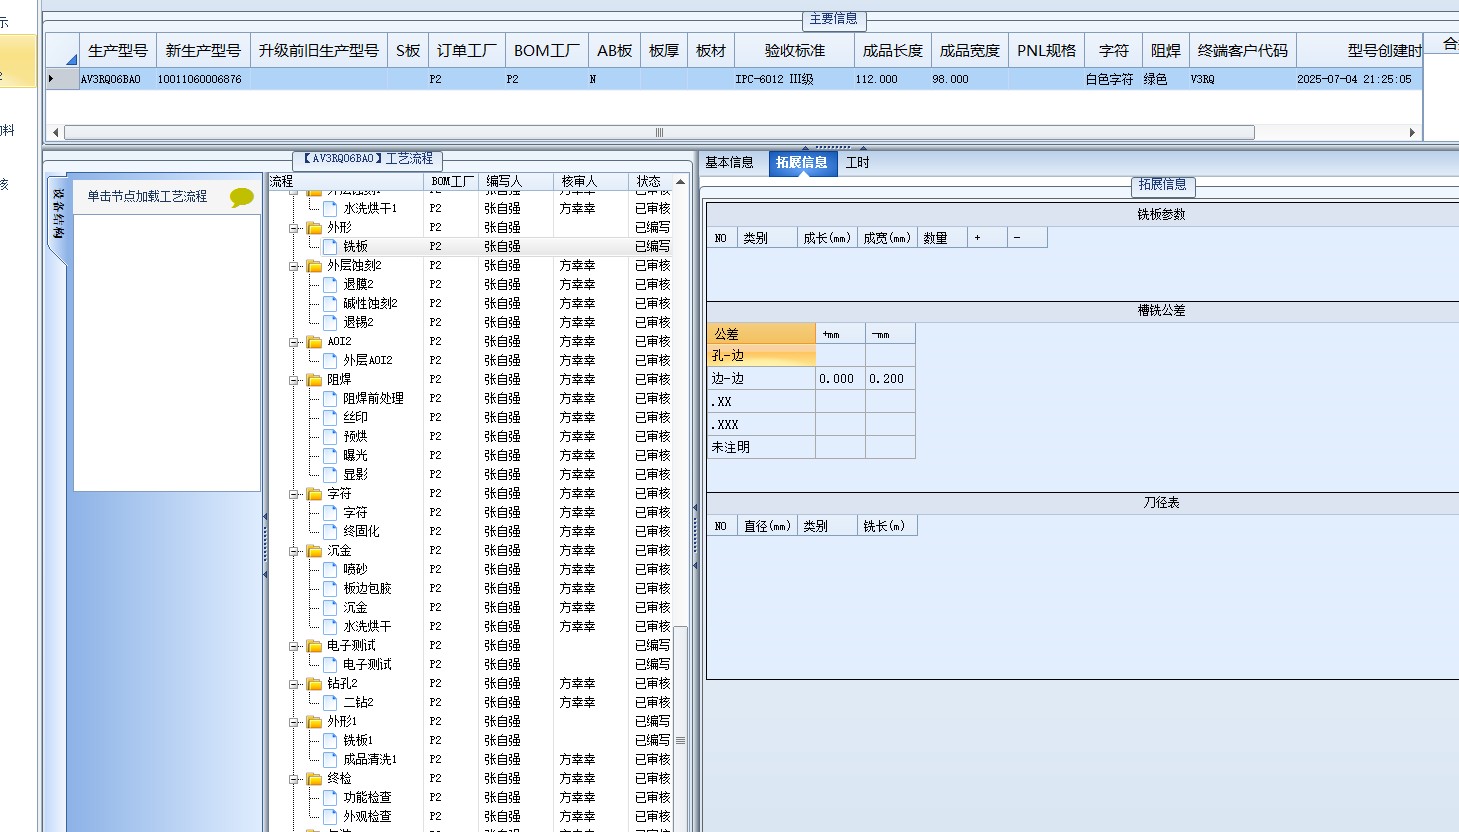
Task: Click the document icon next to 退膜2
Action: click(x=330, y=285)
